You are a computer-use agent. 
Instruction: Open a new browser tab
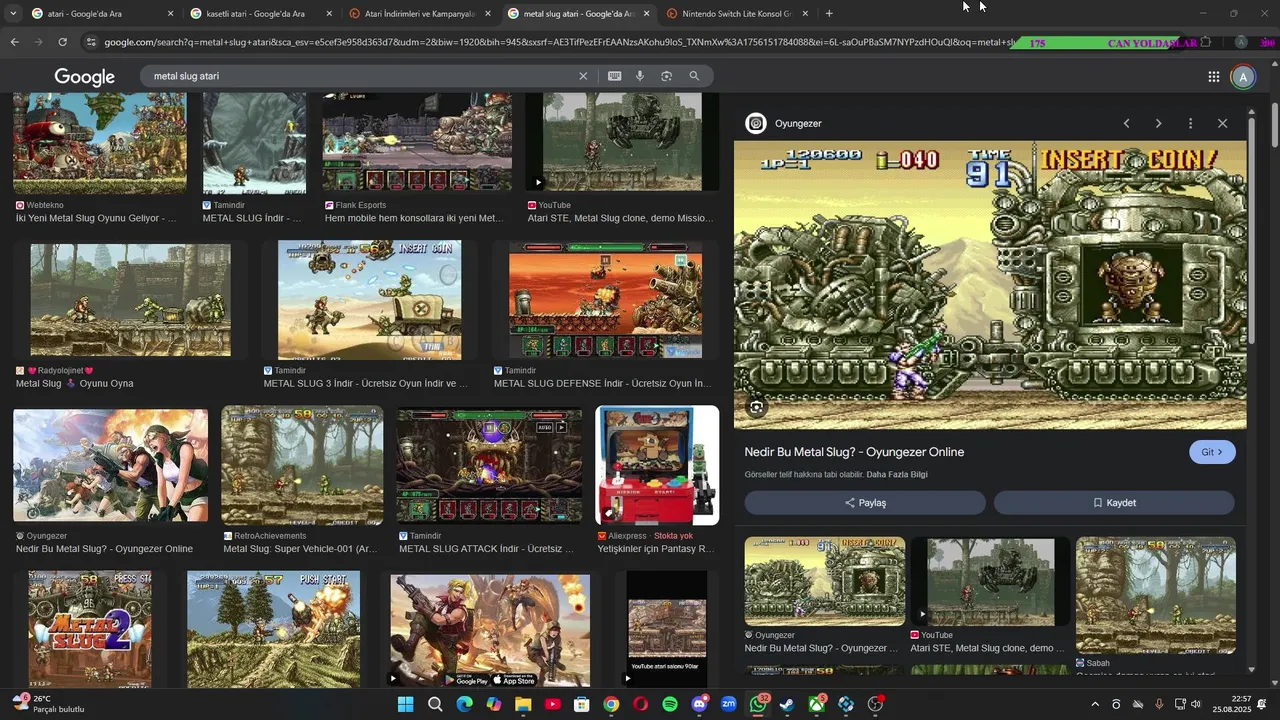829,13
